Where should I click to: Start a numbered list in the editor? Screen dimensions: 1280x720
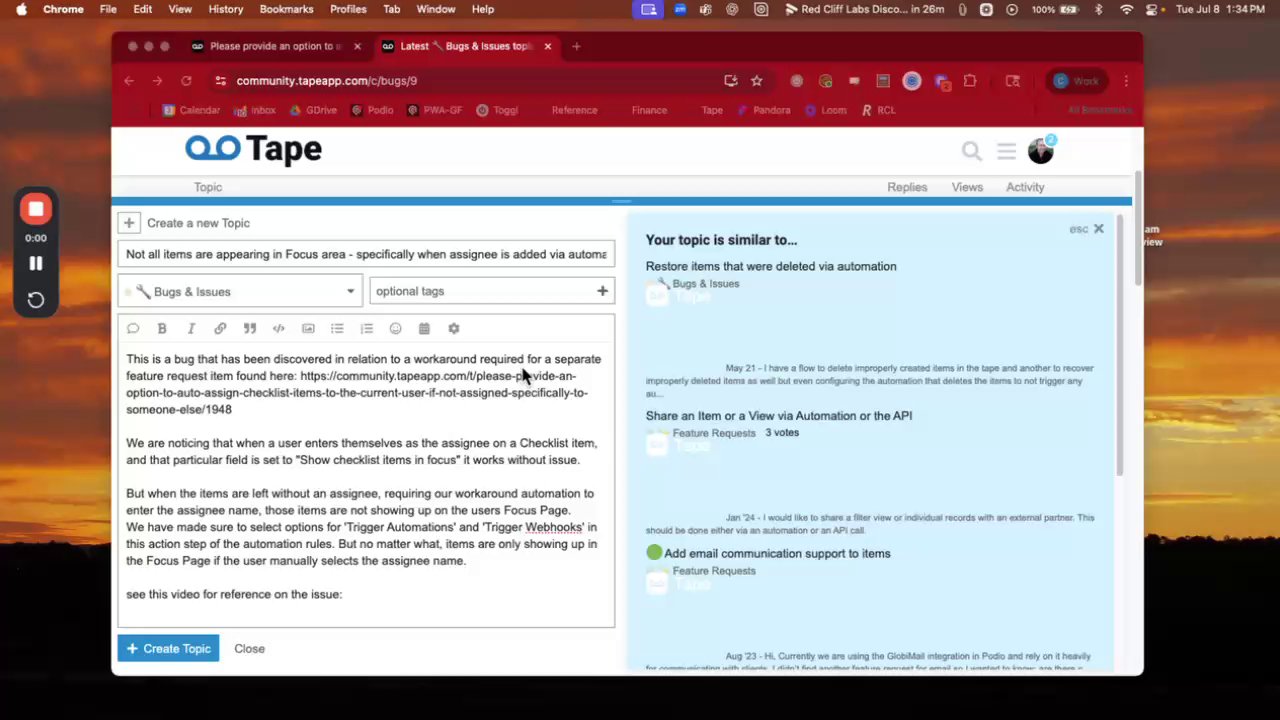click(366, 328)
